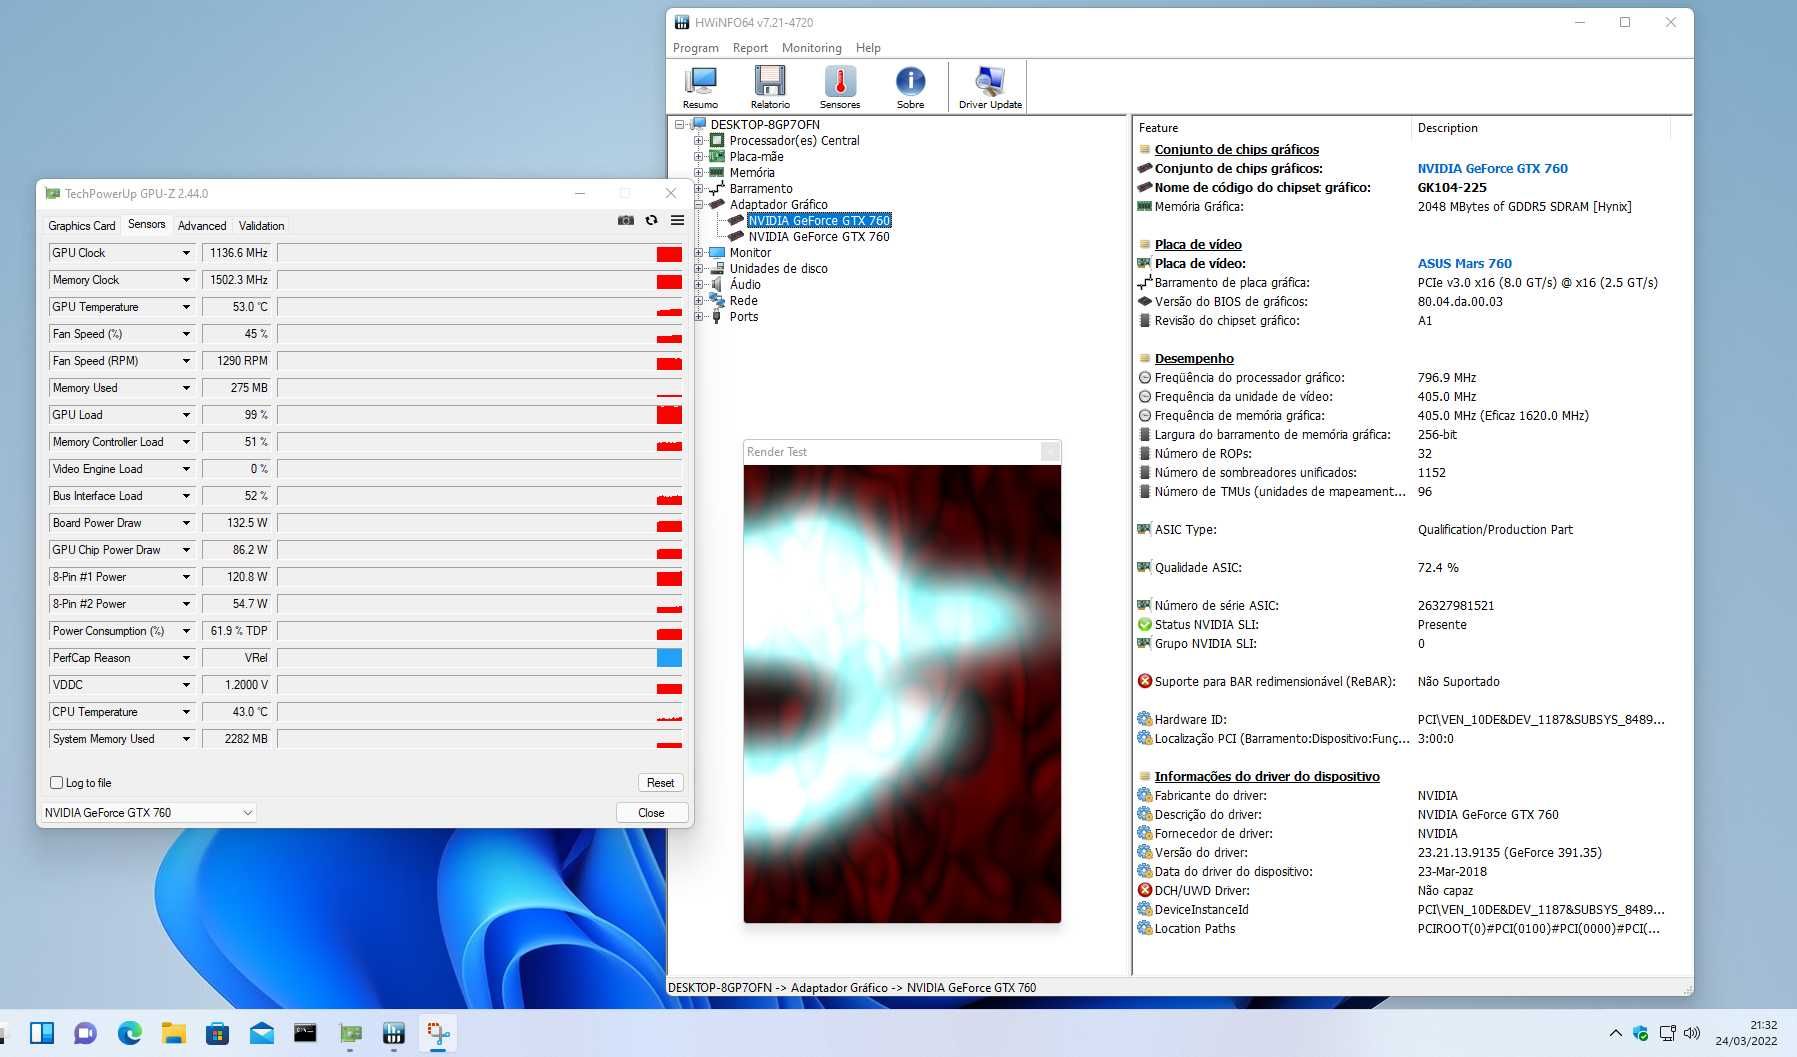This screenshot has height=1057, width=1797.
Task: Open Microsoft Edge from the taskbar
Action: click(130, 1033)
